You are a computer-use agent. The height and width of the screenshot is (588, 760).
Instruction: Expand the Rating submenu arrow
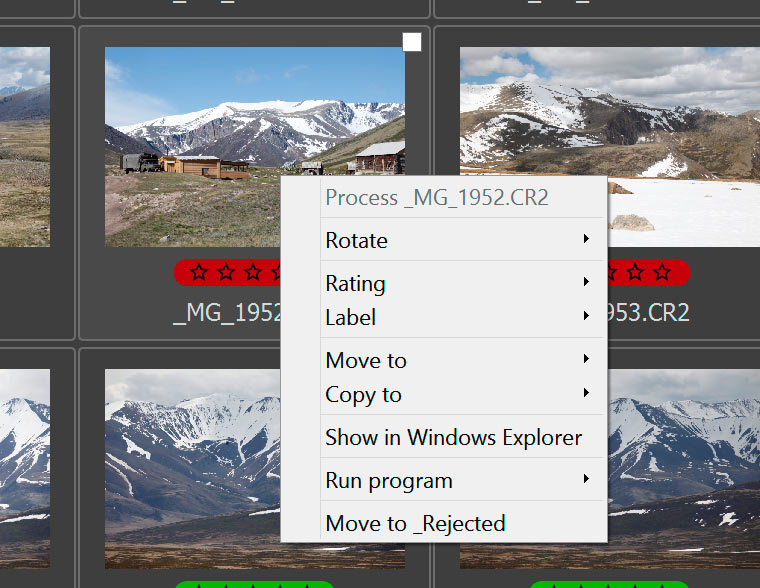point(586,283)
